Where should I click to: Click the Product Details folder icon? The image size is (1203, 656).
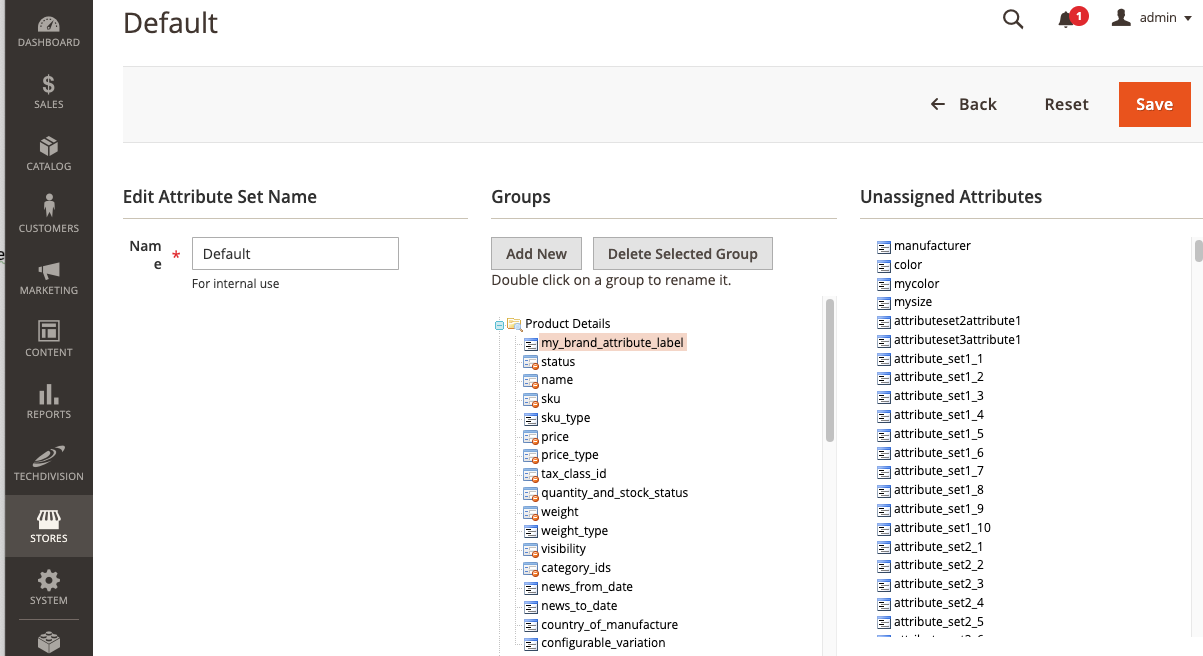coord(514,324)
